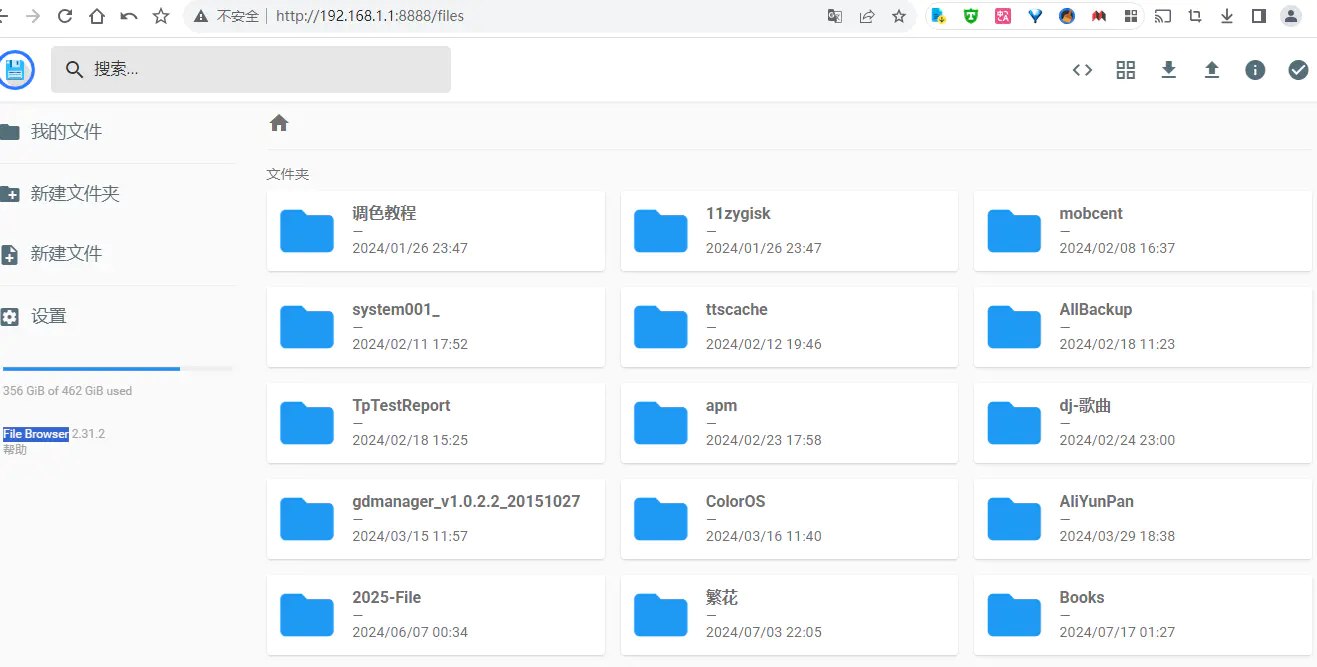Click the 帮助 help link
The image size is (1317, 667).
(x=15, y=449)
